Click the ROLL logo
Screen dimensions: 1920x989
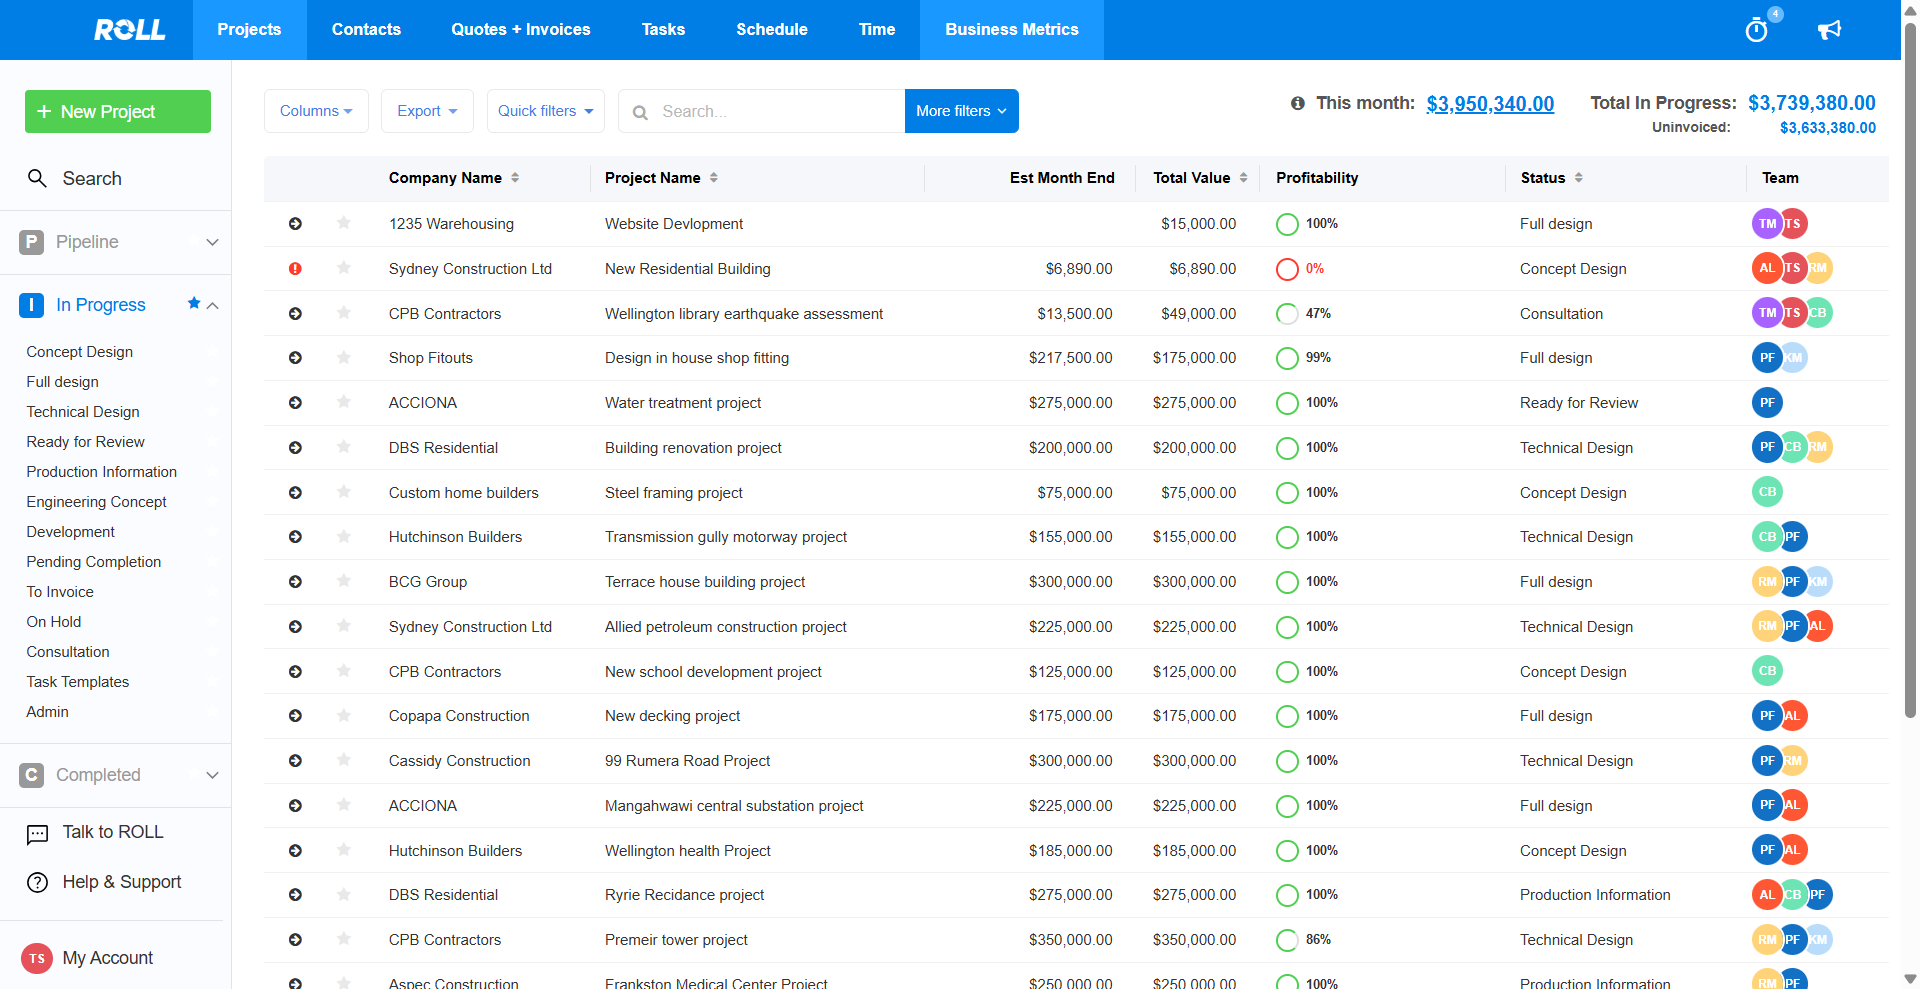[129, 30]
